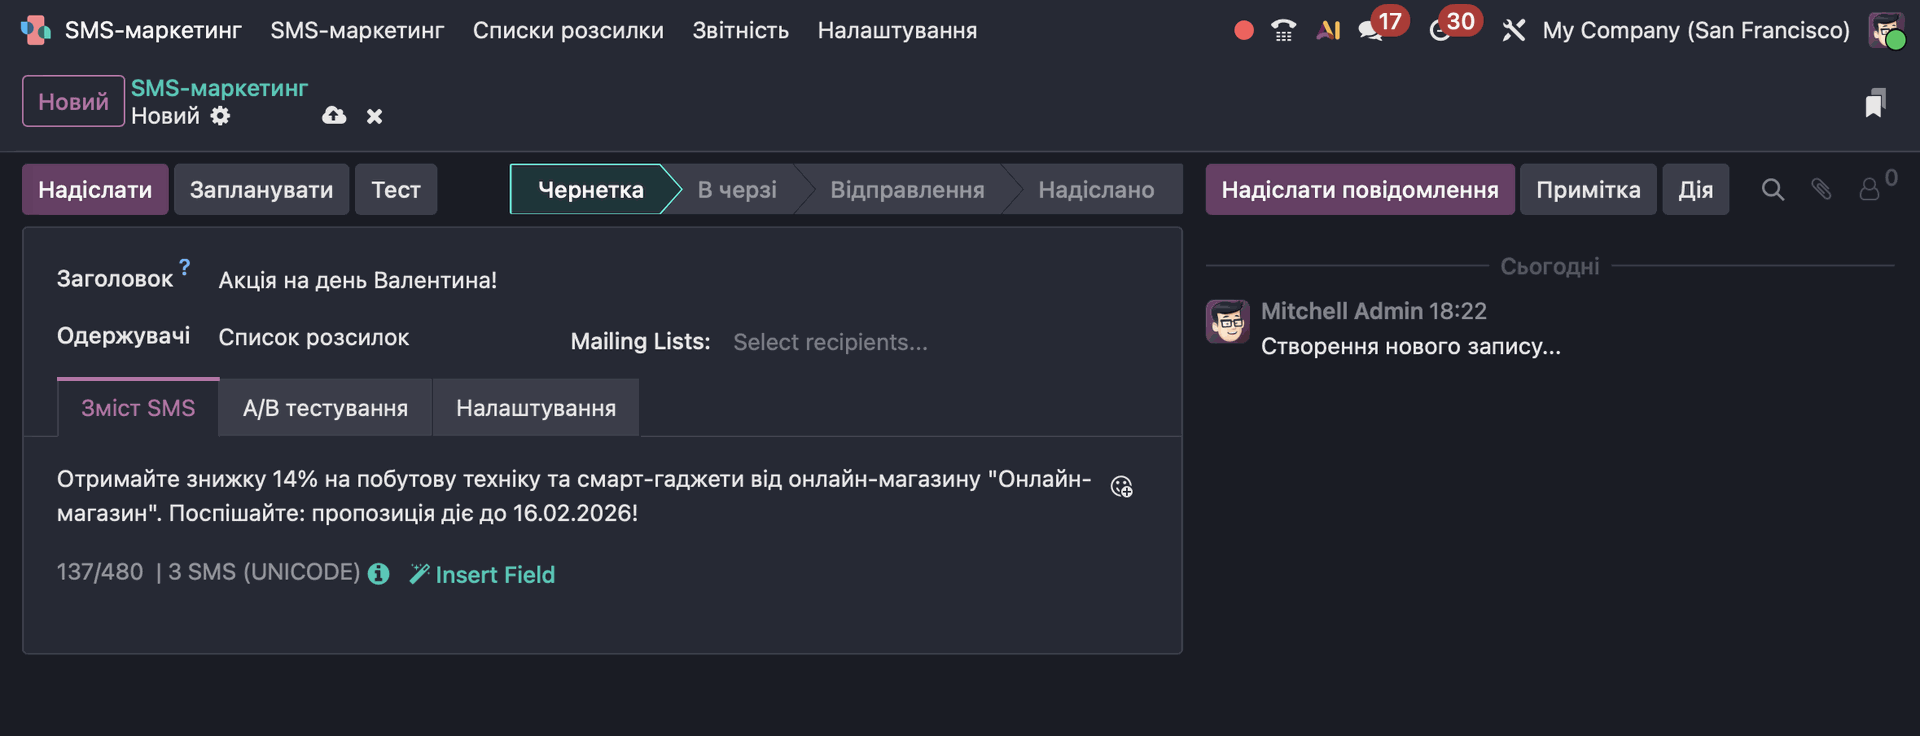
Task: Open the Mailing Lists recipient selector
Action: [x=940, y=342]
